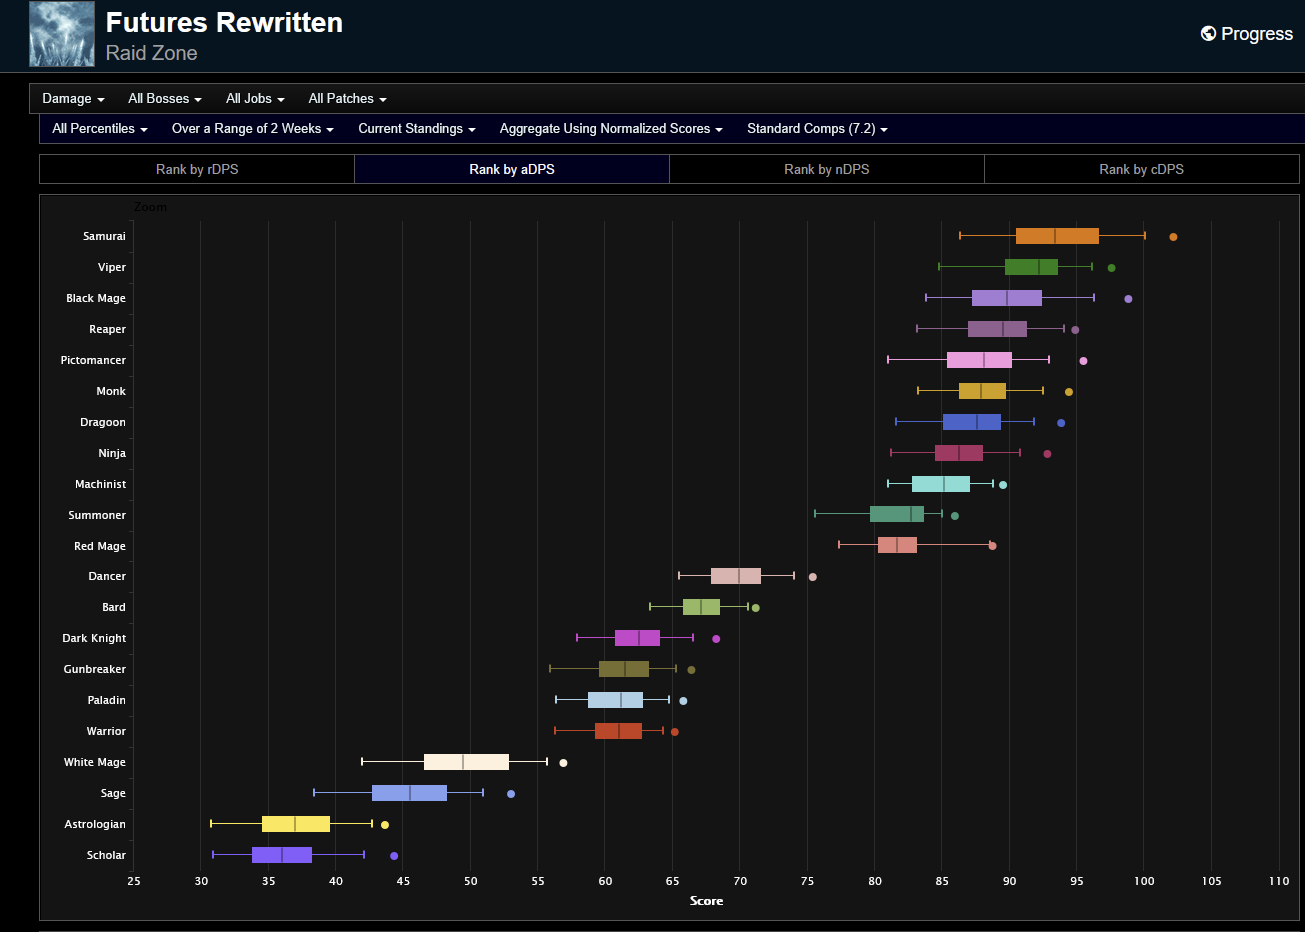The width and height of the screenshot is (1305, 932).
Task: Open the Progress link
Action: coord(1247,33)
